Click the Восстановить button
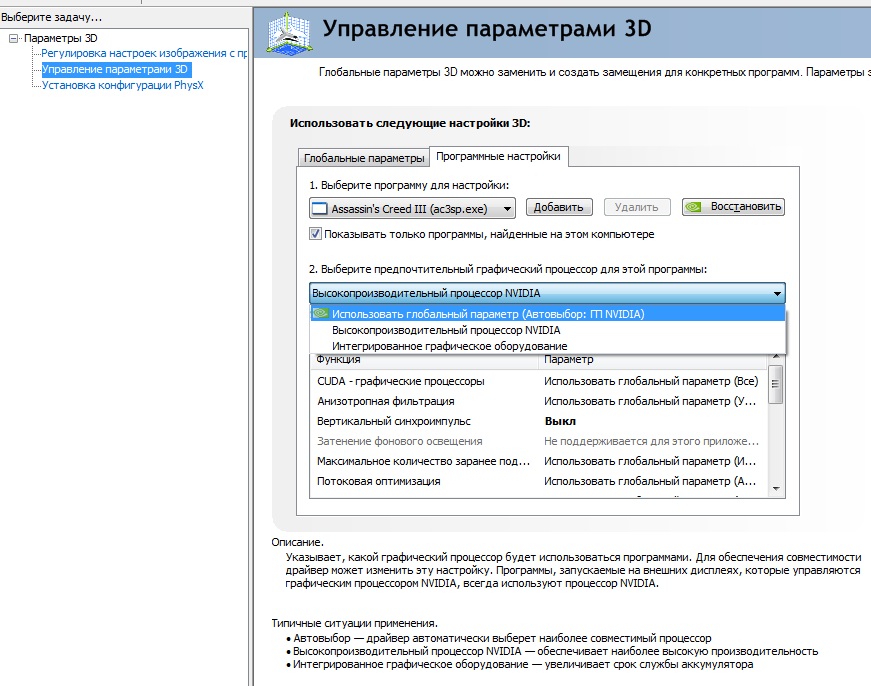Viewport: 871px width, 686px height. pyautogui.click(x=733, y=207)
